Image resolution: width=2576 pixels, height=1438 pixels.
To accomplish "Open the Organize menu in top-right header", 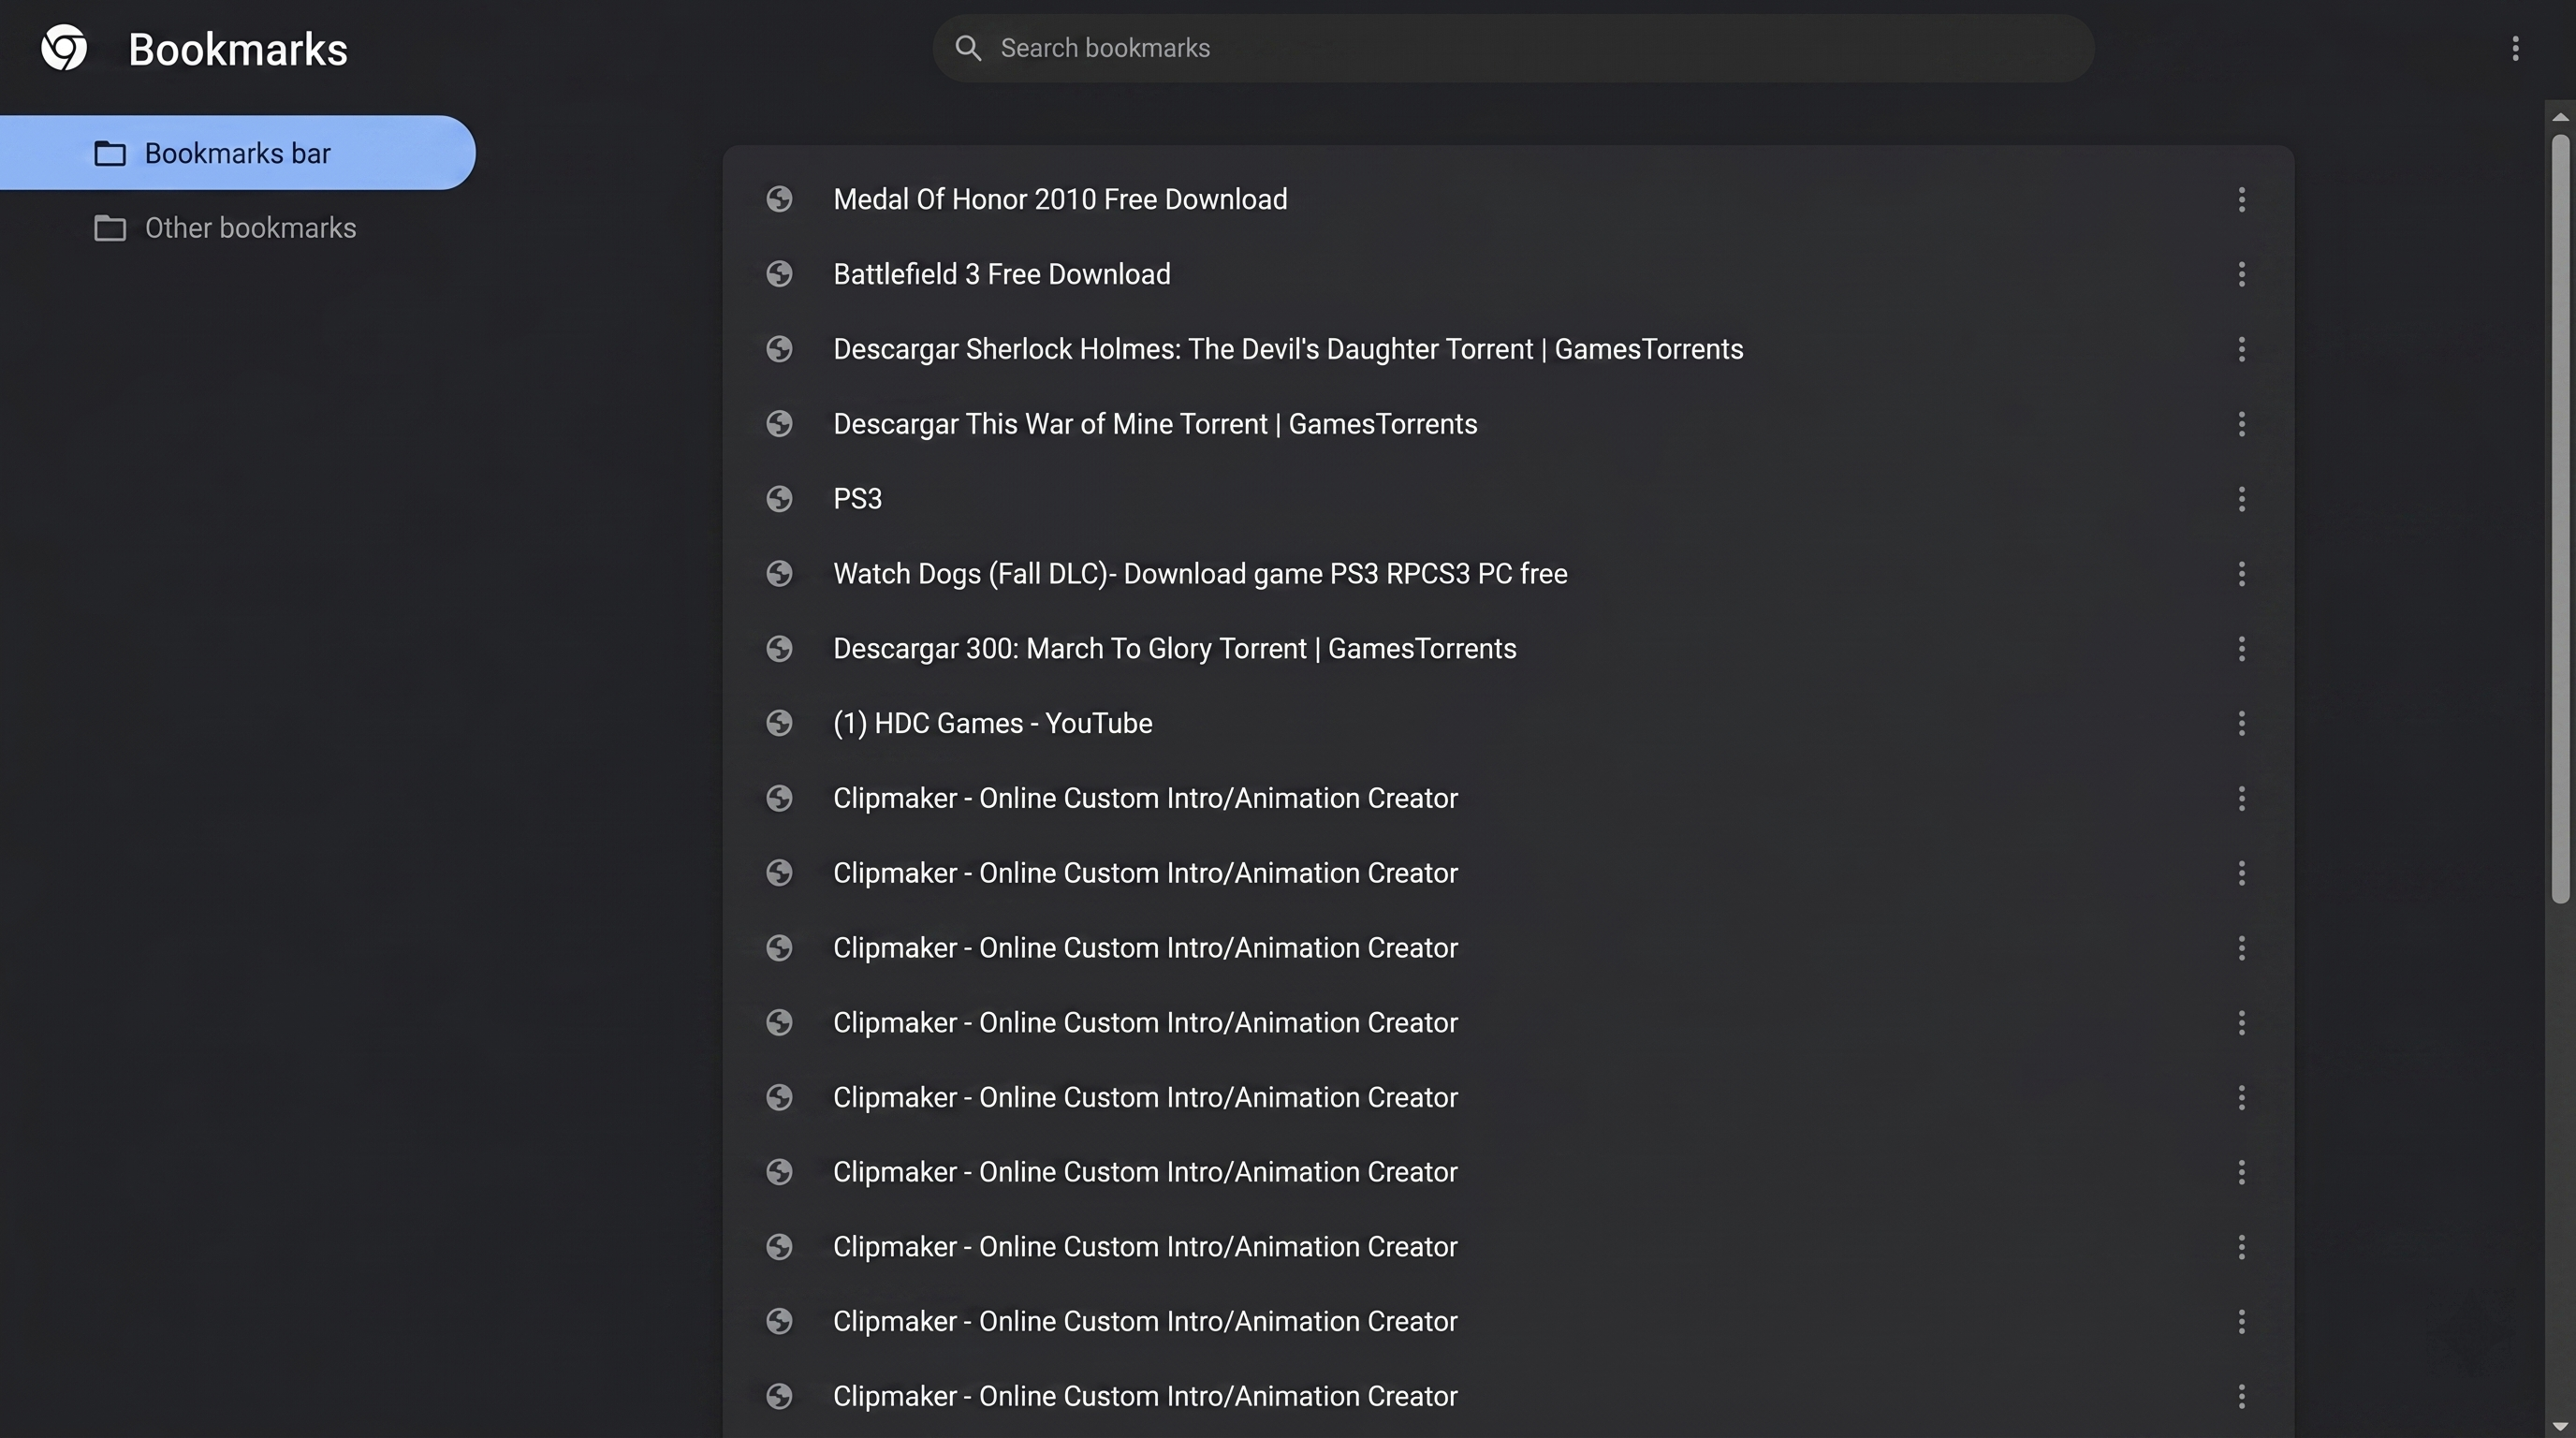I will 2515,48.
